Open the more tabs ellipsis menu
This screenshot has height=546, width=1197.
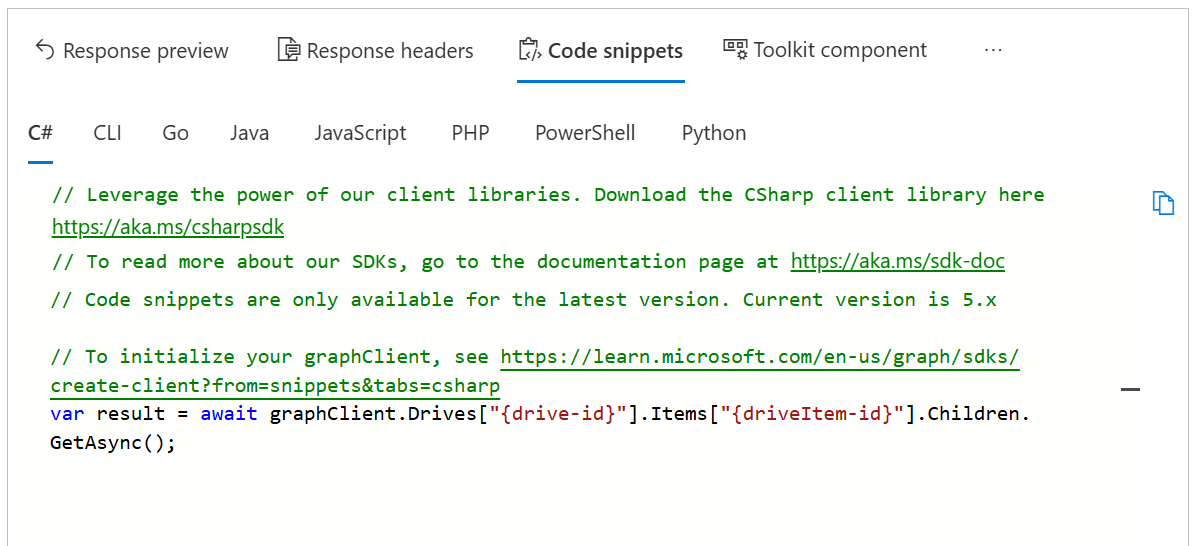(993, 50)
